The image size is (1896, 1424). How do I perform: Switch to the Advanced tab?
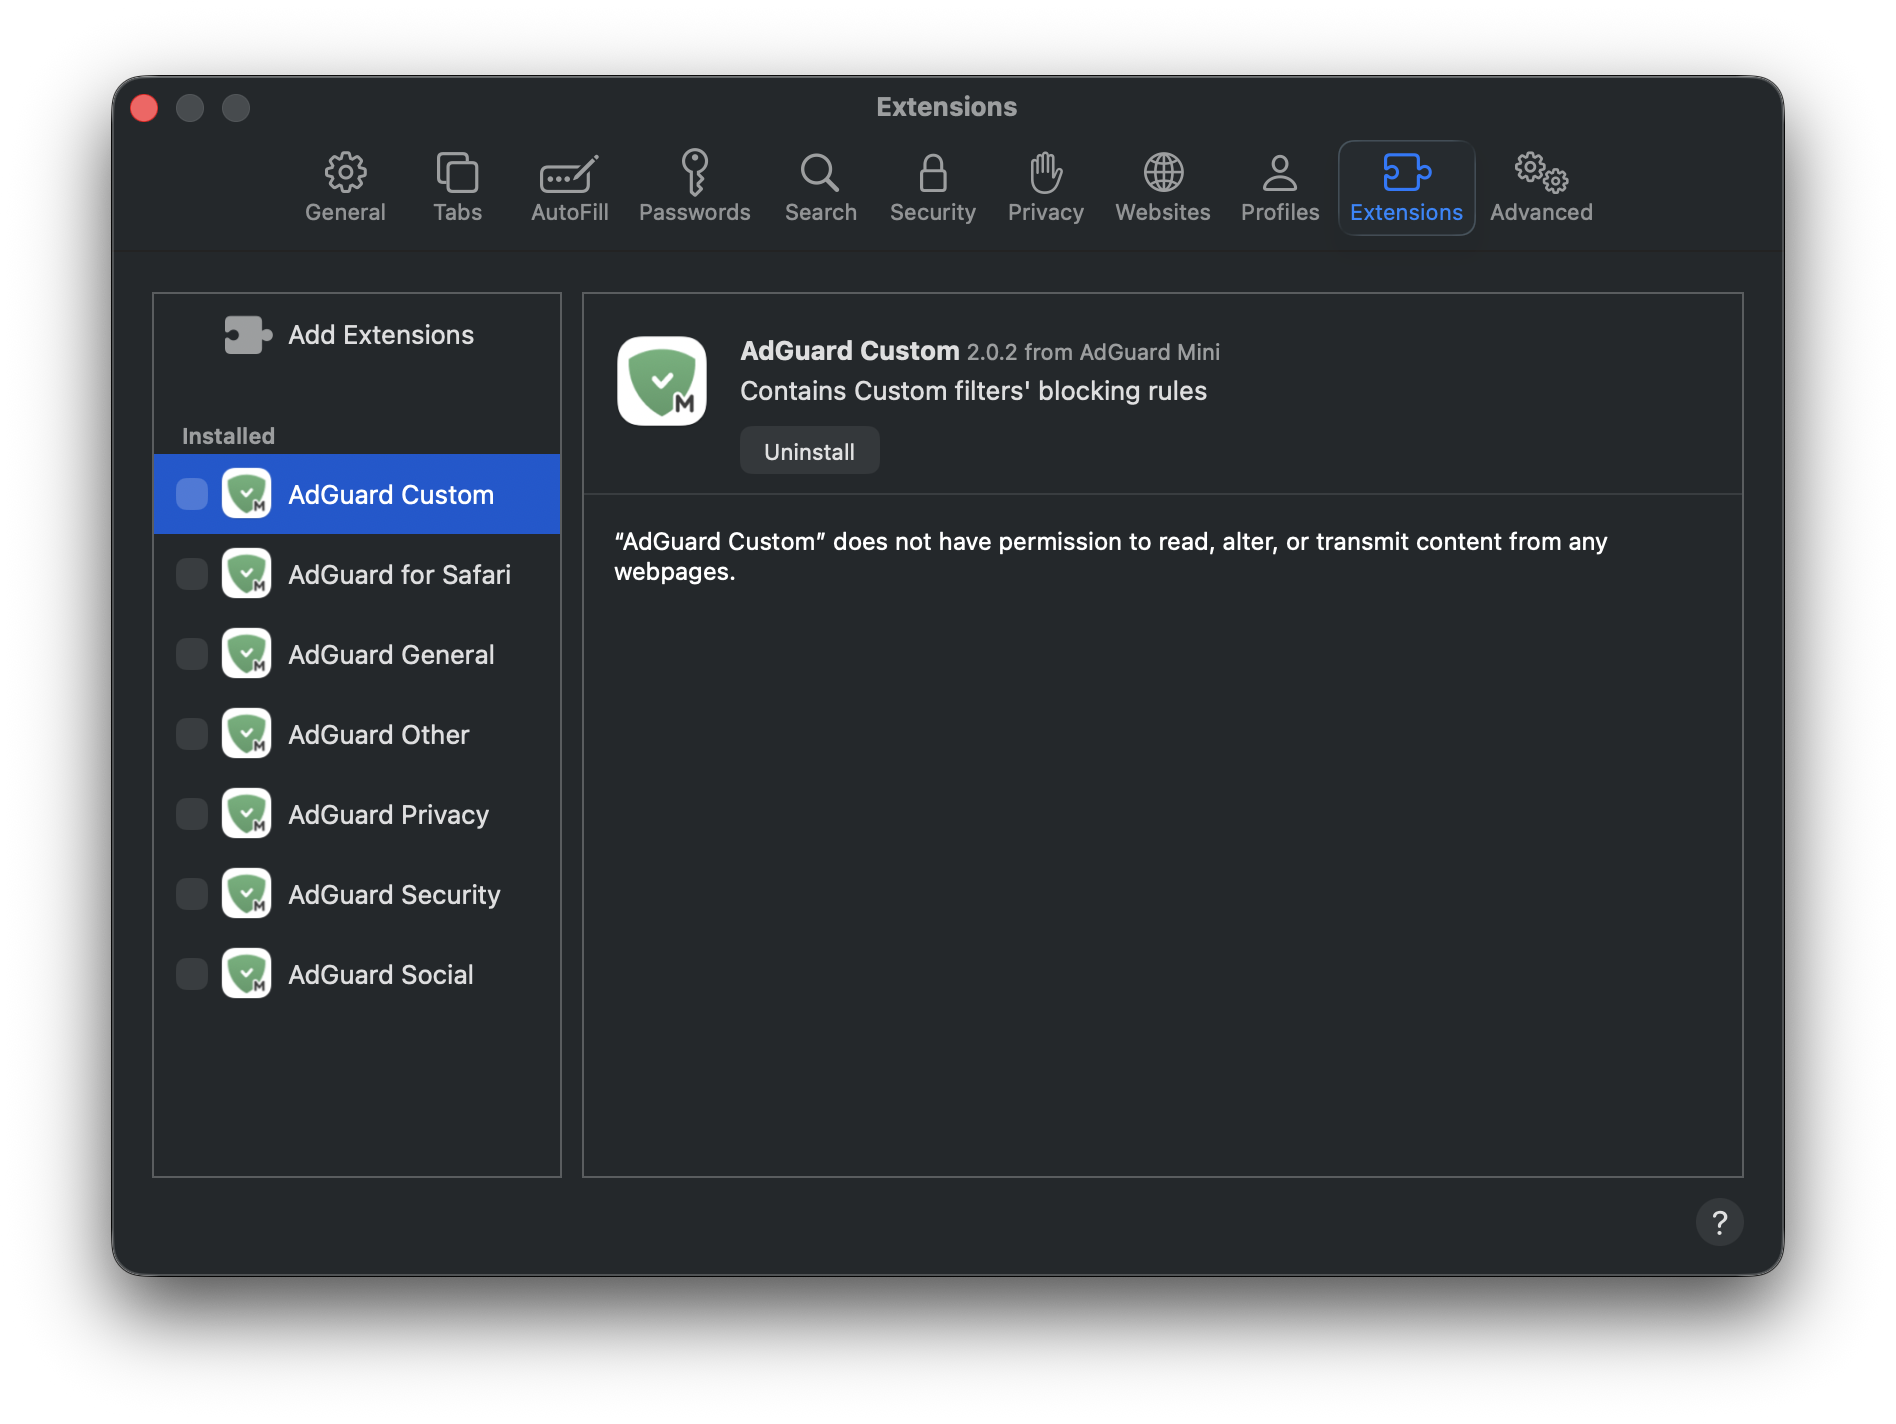[x=1540, y=188]
